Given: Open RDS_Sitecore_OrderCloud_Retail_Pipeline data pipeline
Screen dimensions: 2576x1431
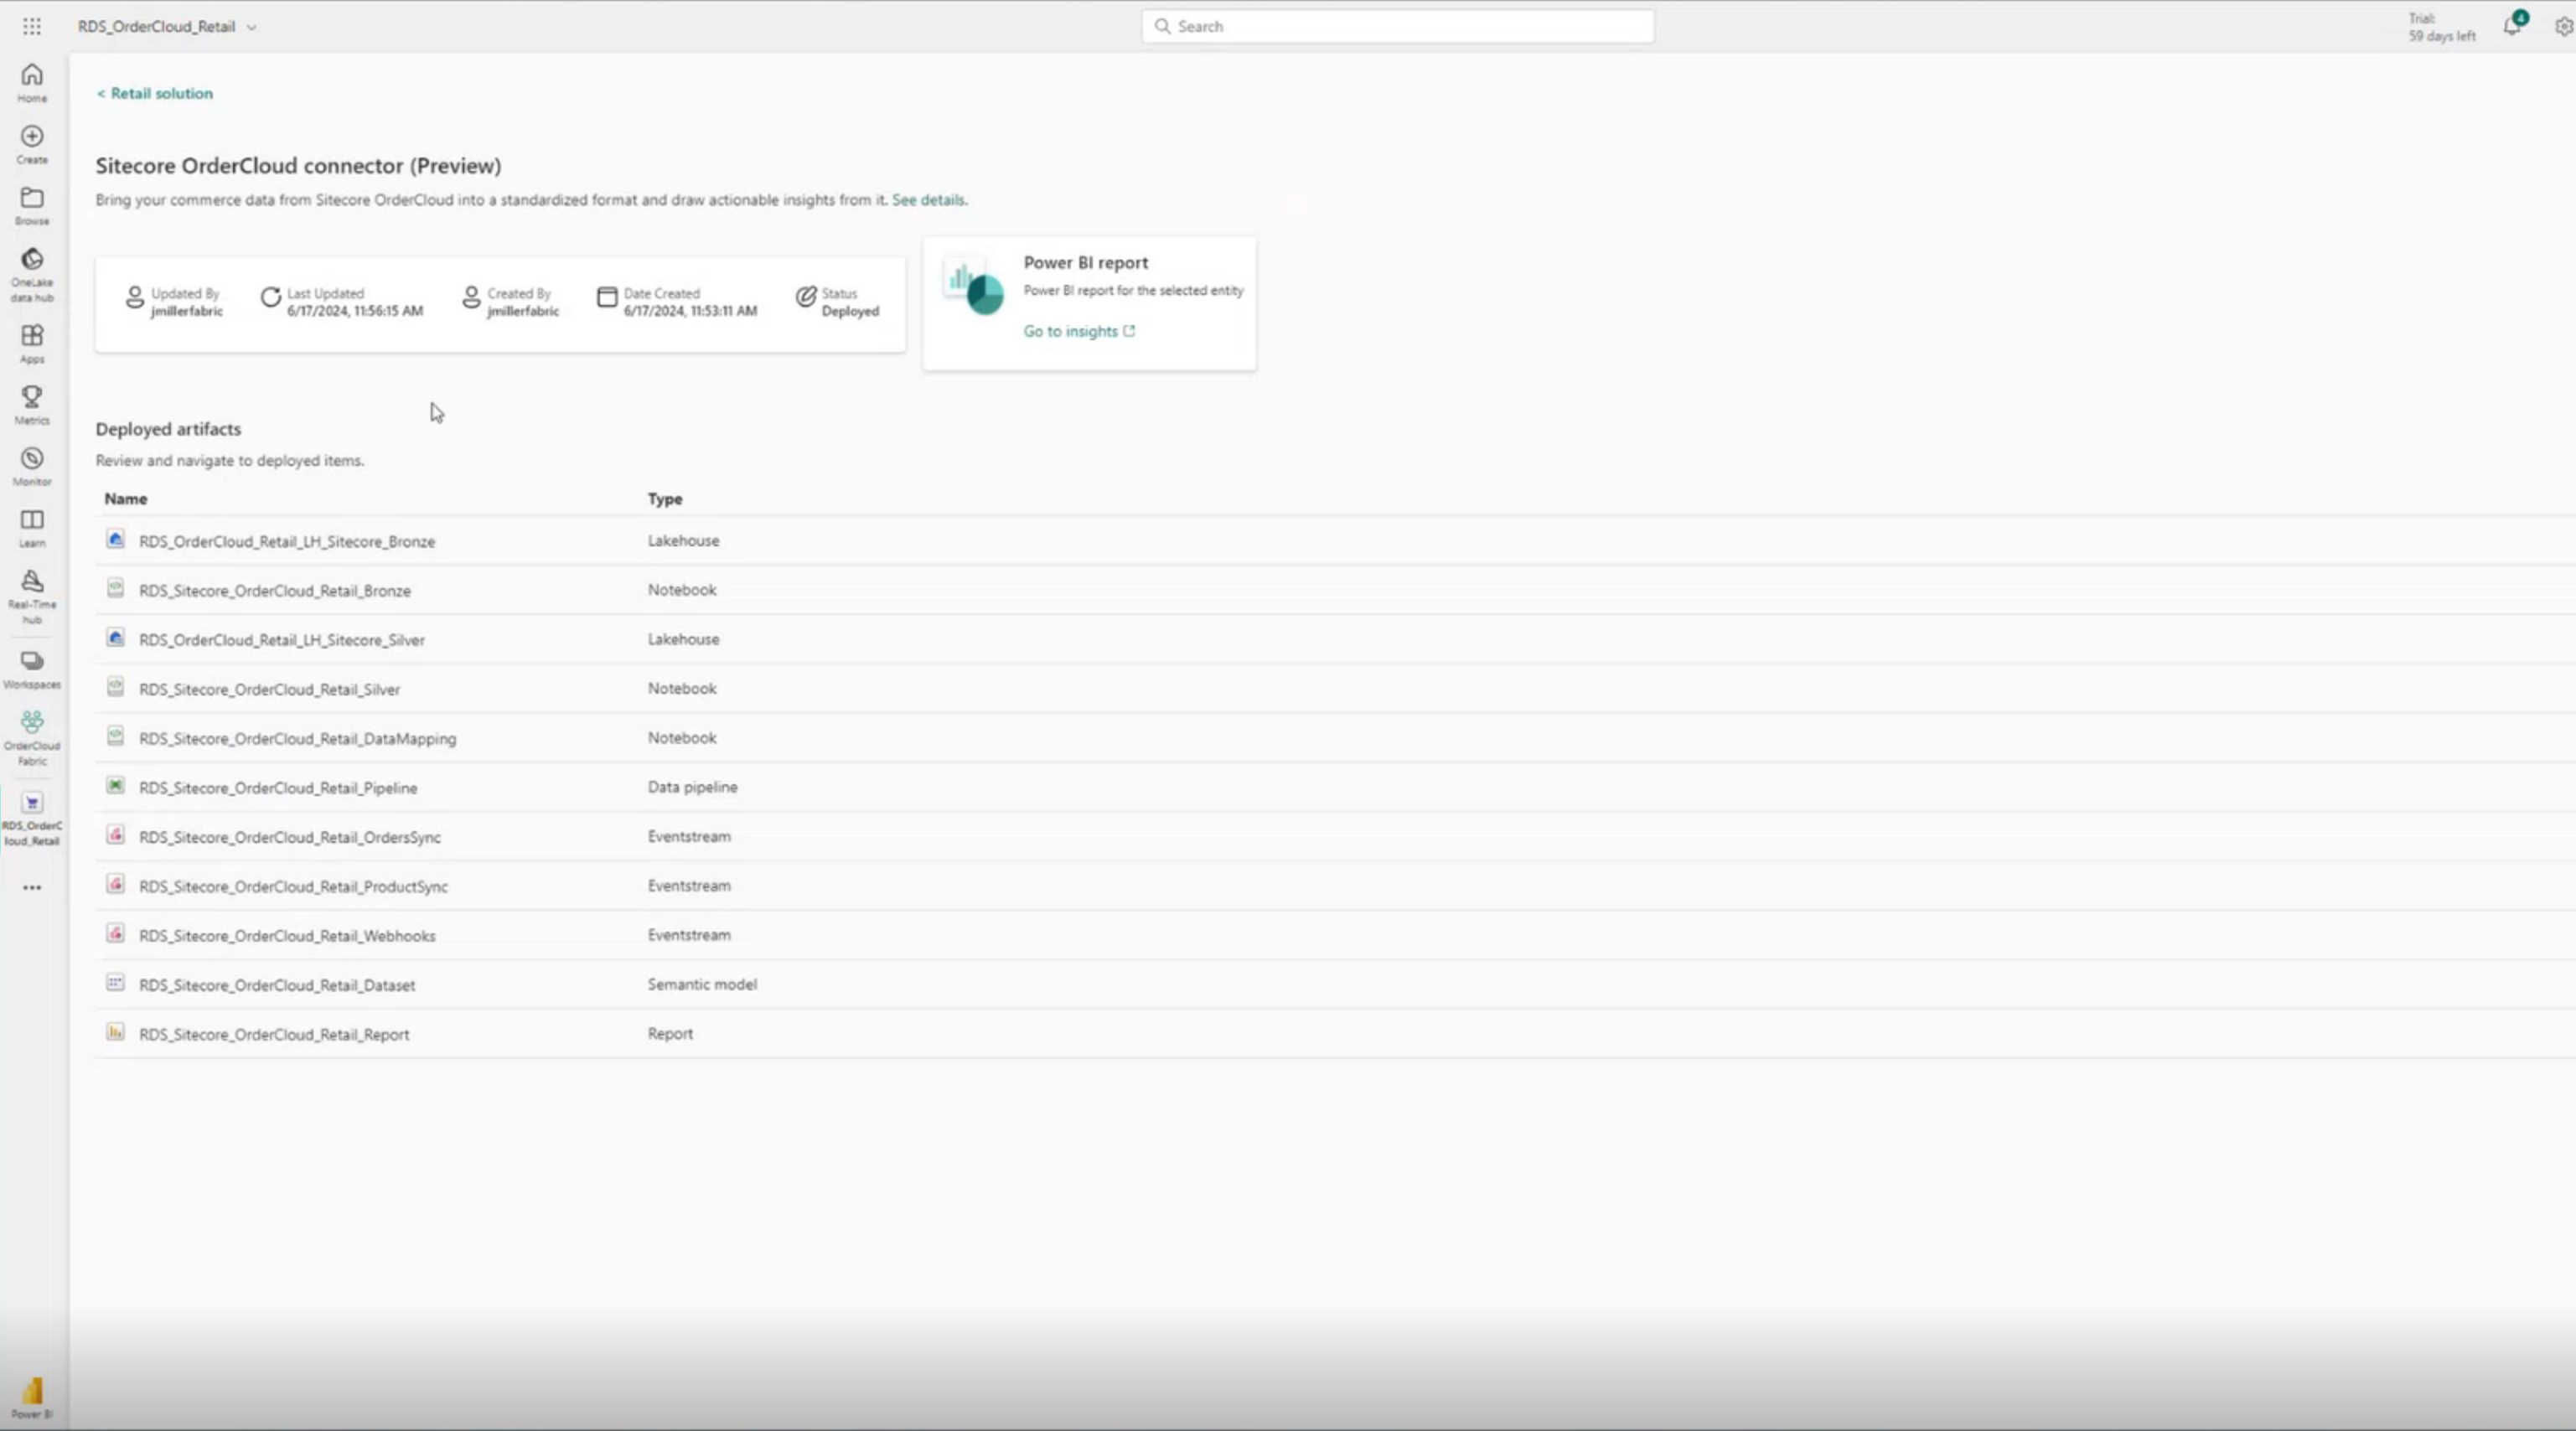Looking at the screenshot, I should pyautogui.click(x=278, y=788).
